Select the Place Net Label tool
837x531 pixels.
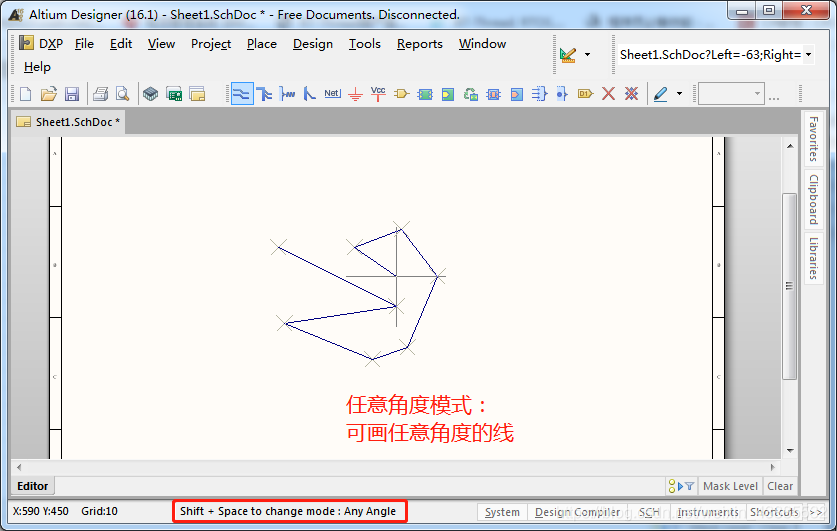tap(332, 94)
